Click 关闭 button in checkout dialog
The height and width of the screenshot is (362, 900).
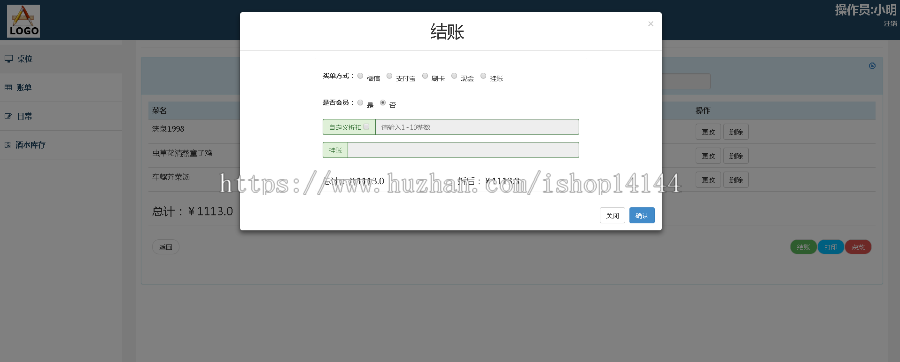pyautogui.click(x=612, y=216)
